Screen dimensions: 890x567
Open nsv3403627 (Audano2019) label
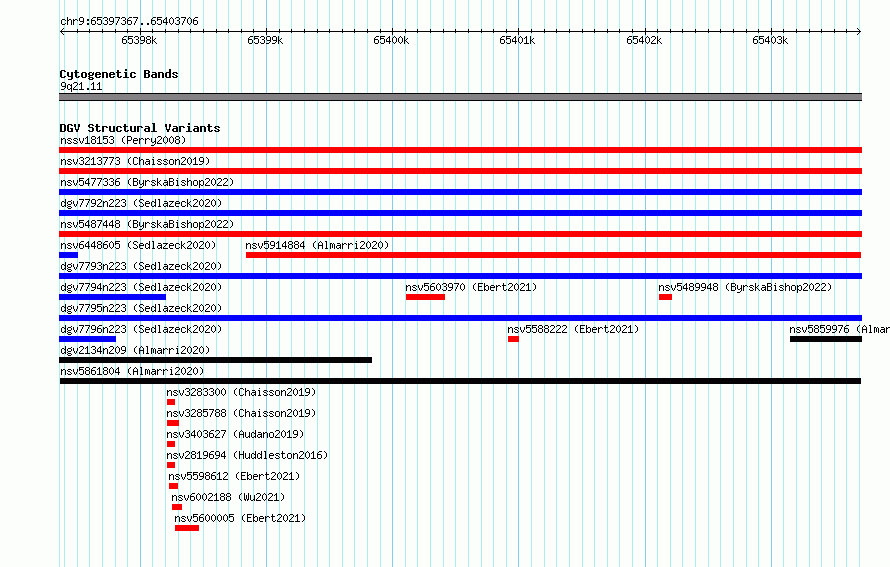point(235,434)
